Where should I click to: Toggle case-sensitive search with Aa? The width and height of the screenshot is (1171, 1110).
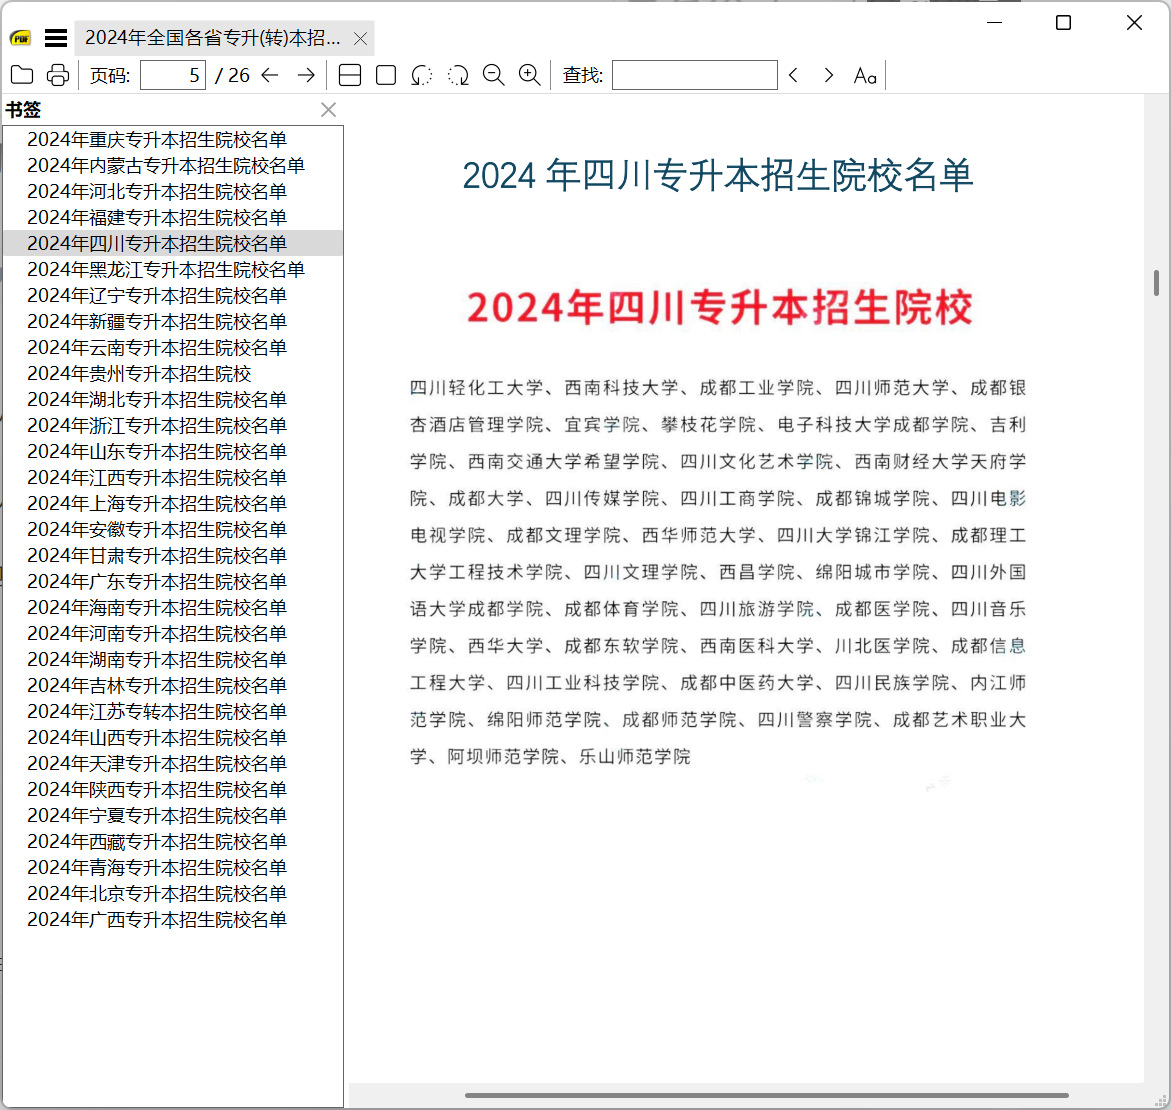click(x=864, y=74)
